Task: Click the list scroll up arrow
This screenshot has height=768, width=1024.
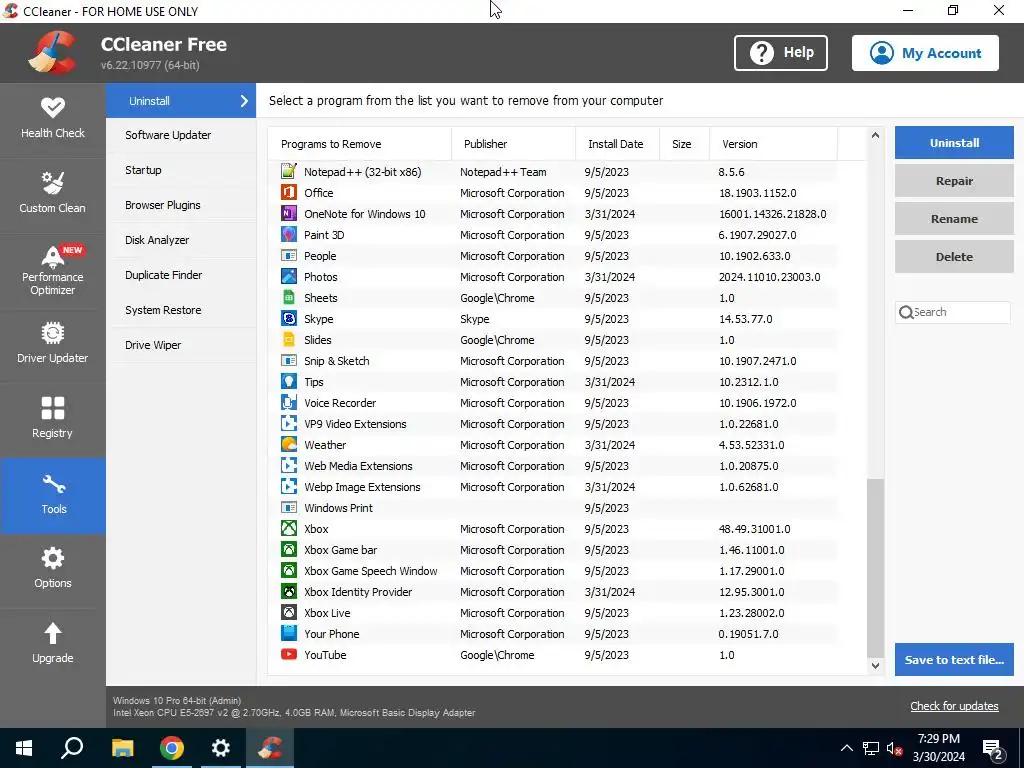Action: coord(875,135)
